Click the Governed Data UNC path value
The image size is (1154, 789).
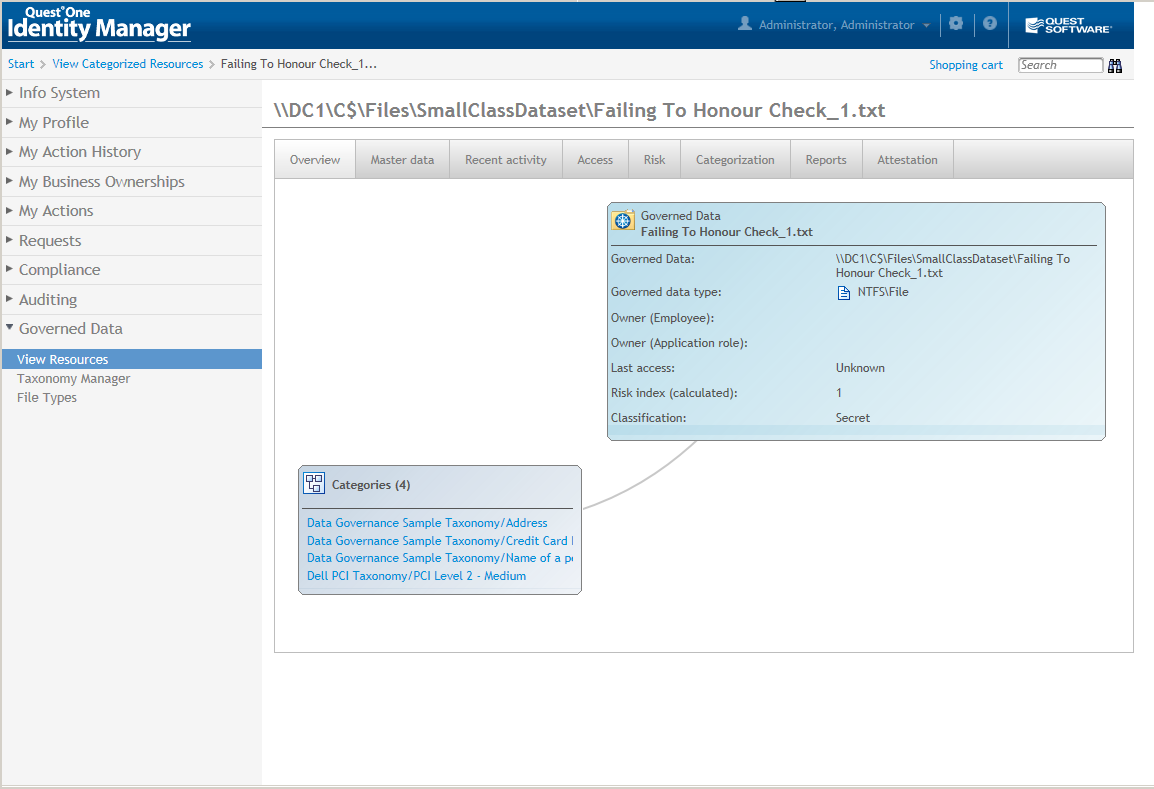coord(952,266)
